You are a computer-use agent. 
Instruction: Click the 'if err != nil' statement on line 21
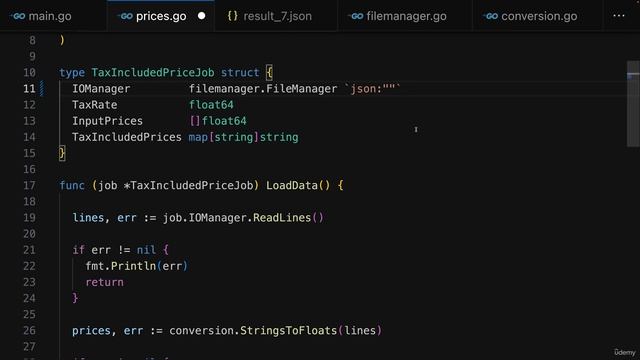tap(120, 250)
